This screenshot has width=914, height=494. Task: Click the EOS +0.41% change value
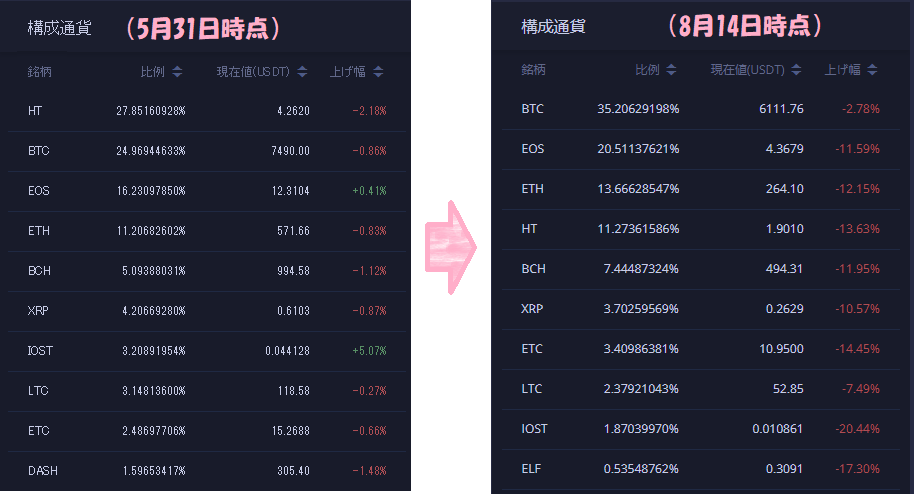click(x=369, y=191)
